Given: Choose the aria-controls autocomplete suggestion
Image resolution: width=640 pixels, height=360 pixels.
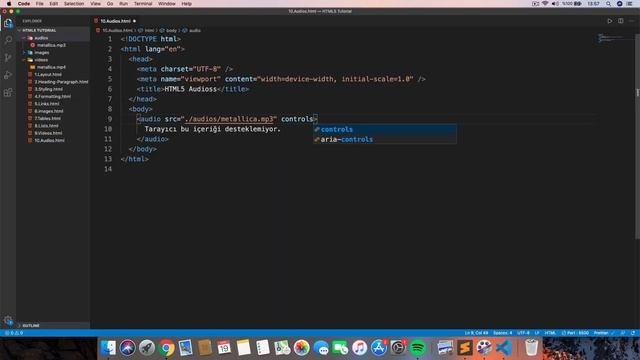Looking at the screenshot, I should coord(384,139).
